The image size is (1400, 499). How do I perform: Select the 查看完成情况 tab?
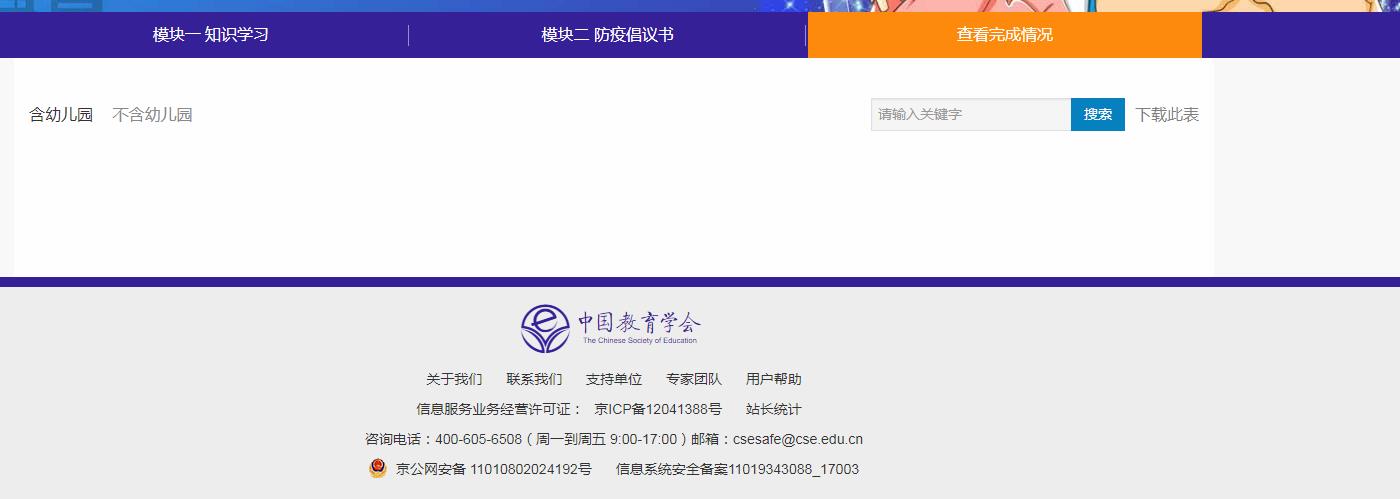[1004, 35]
